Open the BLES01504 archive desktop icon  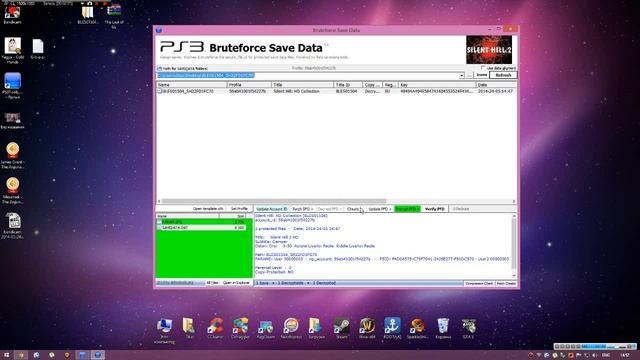tap(88, 15)
